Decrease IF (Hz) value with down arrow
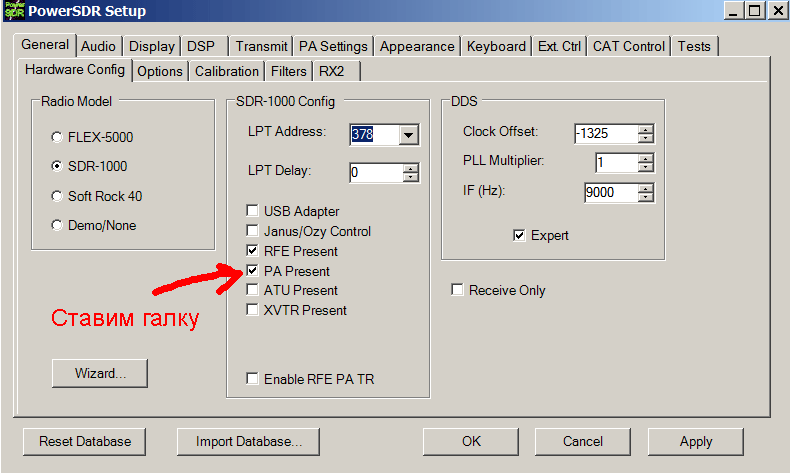This screenshot has height=473, width=790. click(x=646, y=198)
